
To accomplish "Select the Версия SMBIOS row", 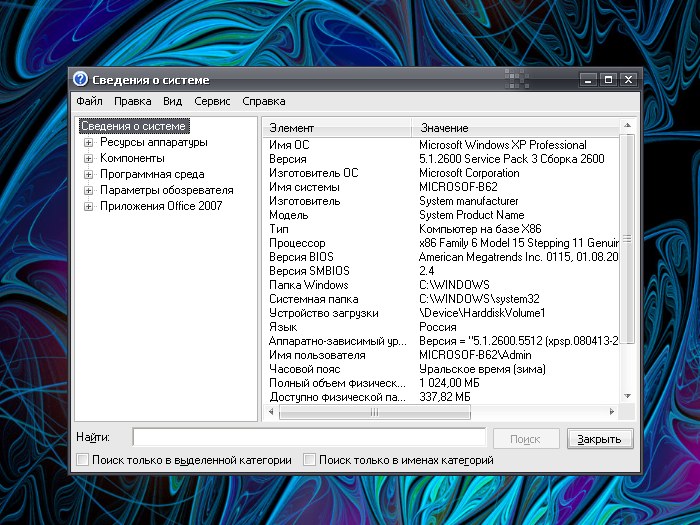I will pyautogui.click(x=442, y=271).
